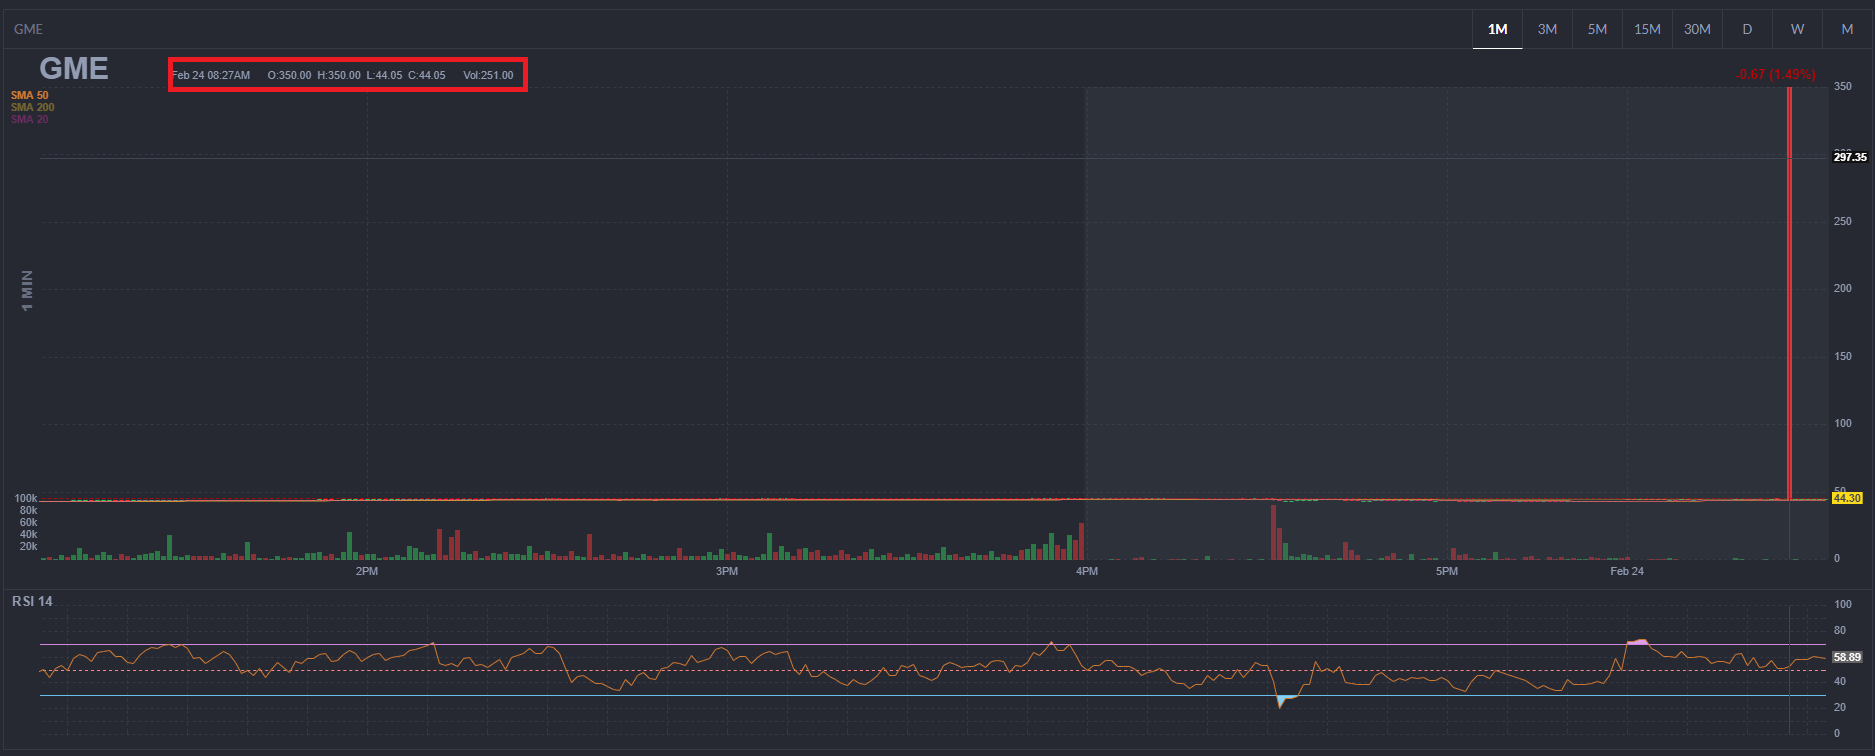
Task: Select the 3M timeframe tab
Action: 1547,29
